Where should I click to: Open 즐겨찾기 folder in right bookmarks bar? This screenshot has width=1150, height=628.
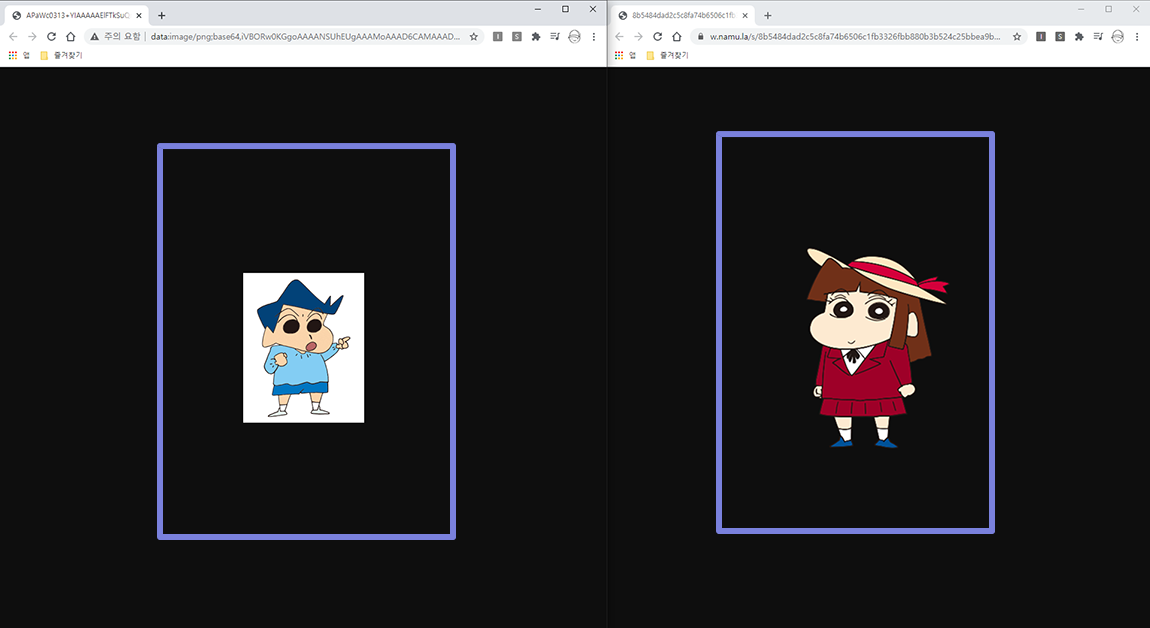click(667, 55)
